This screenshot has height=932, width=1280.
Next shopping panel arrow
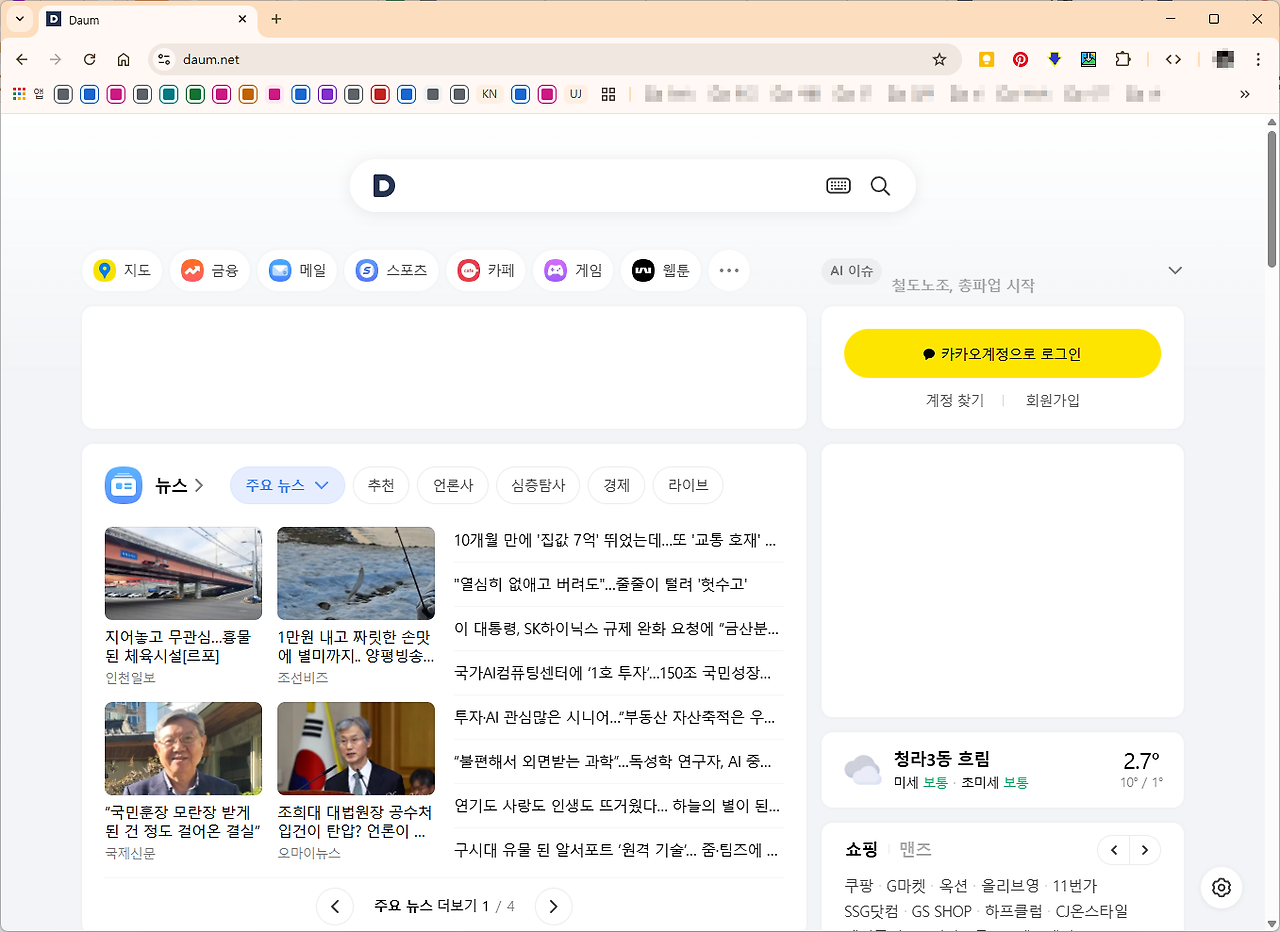[x=1146, y=851]
